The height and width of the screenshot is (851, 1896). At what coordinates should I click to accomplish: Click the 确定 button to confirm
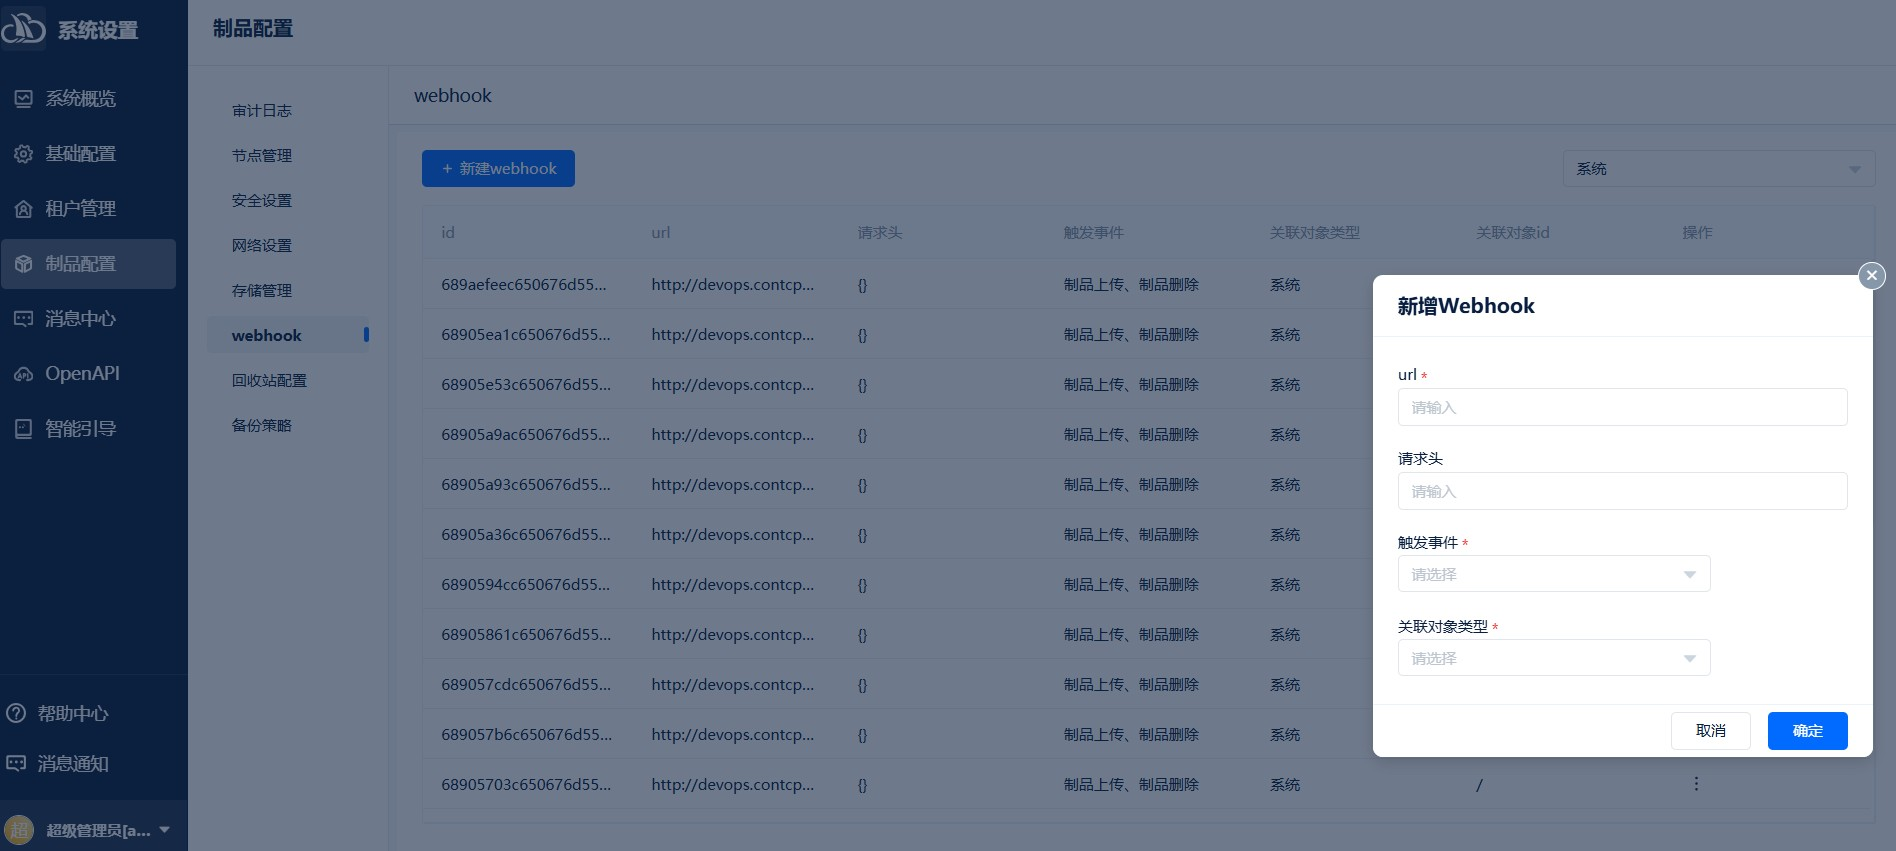click(1806, 731)
